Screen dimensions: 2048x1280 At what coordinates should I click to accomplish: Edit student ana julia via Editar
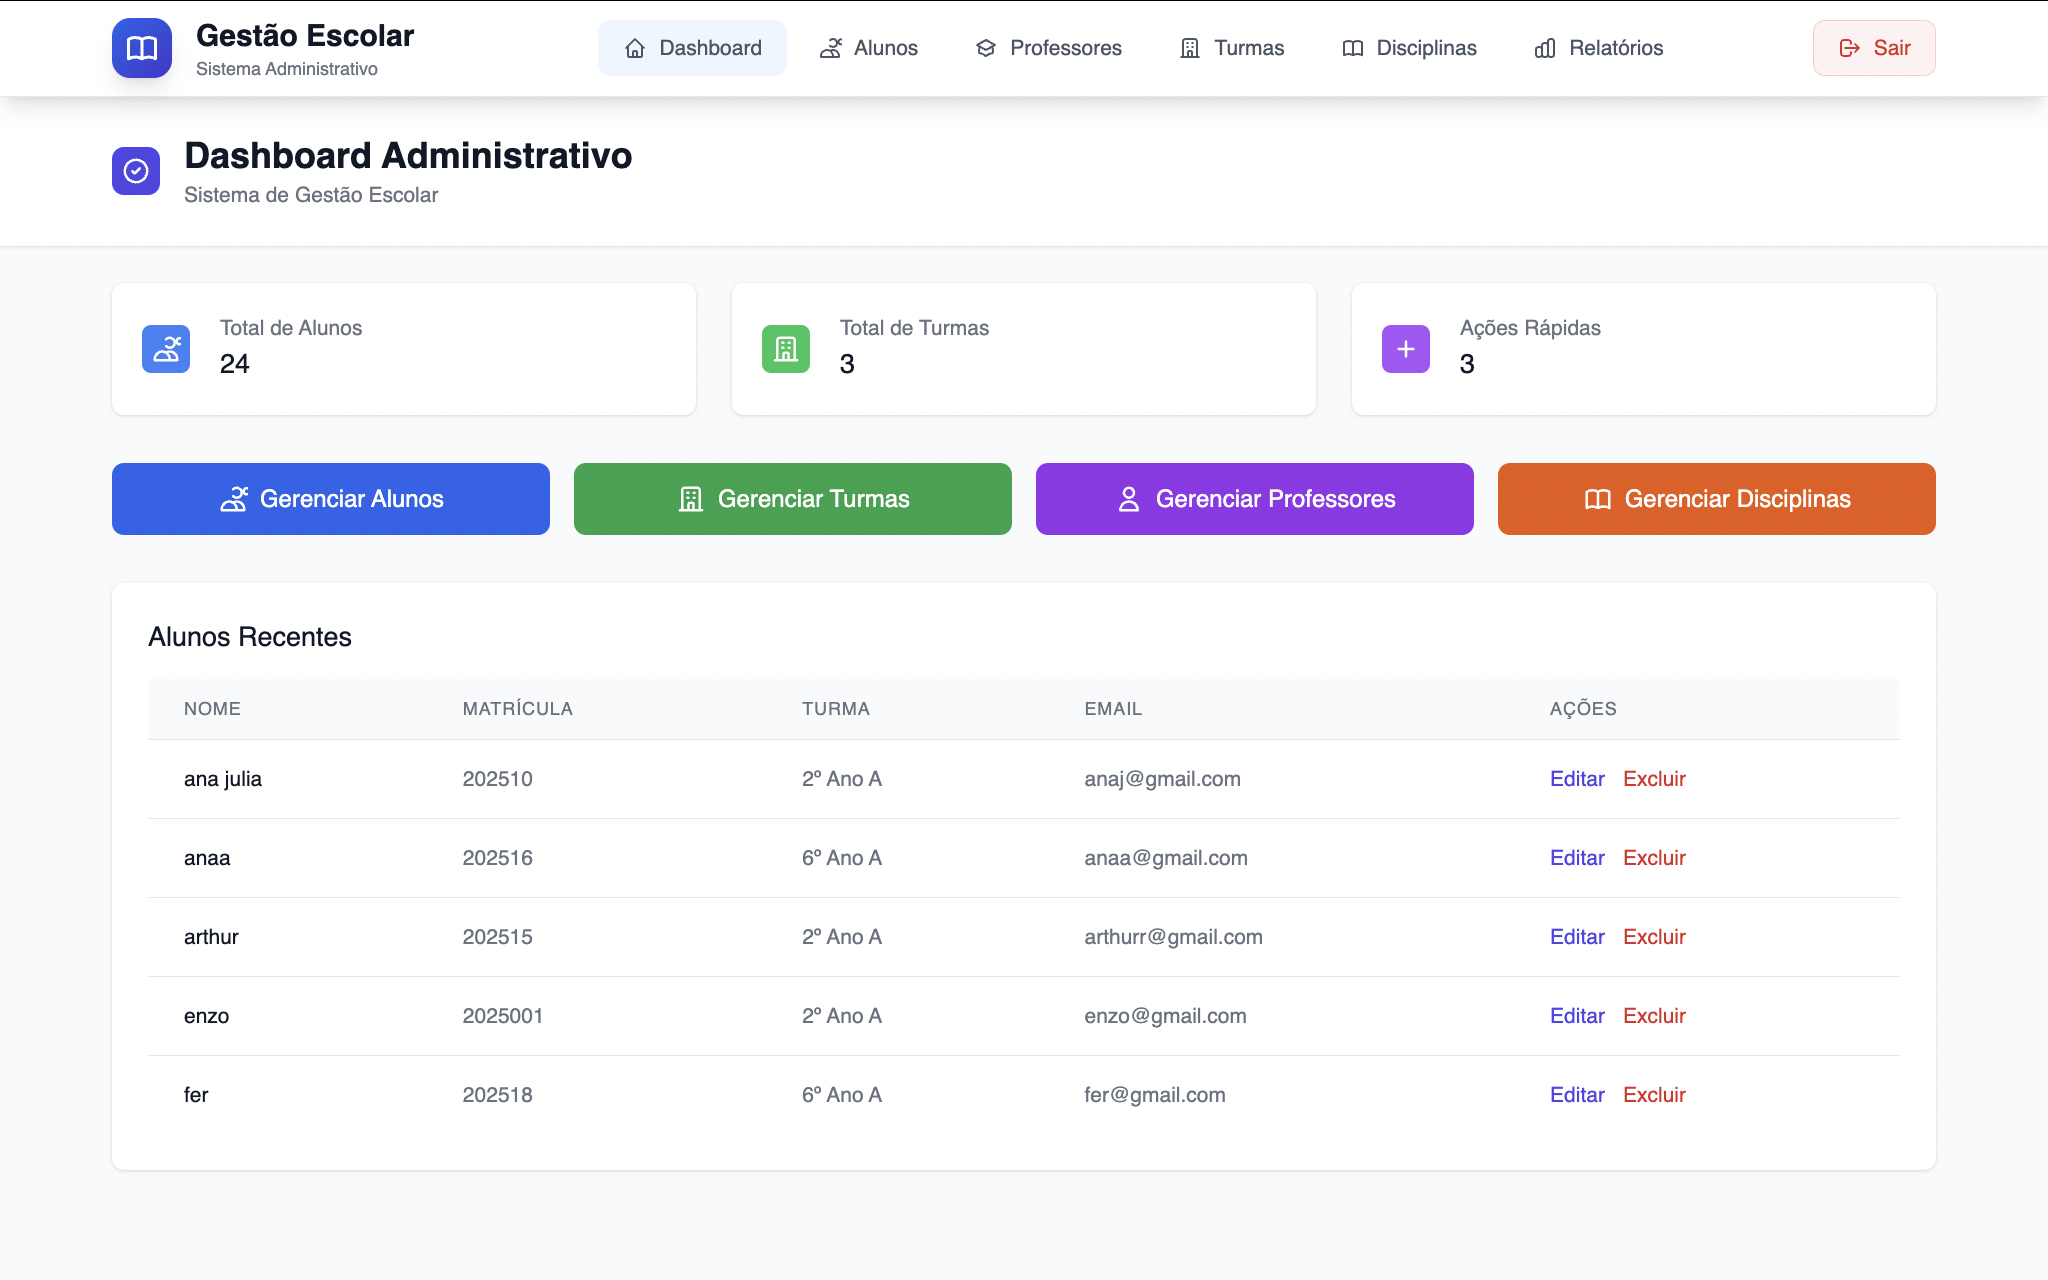(1576, 779)
